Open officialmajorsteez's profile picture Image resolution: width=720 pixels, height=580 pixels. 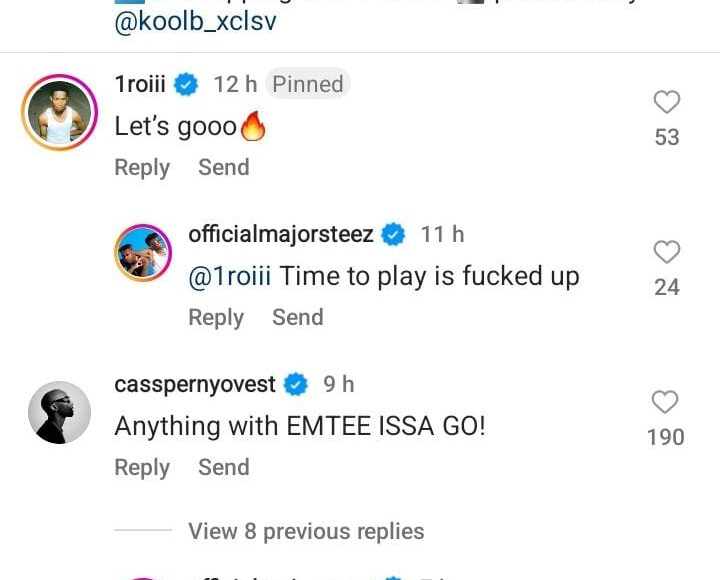tap(145, 251)
